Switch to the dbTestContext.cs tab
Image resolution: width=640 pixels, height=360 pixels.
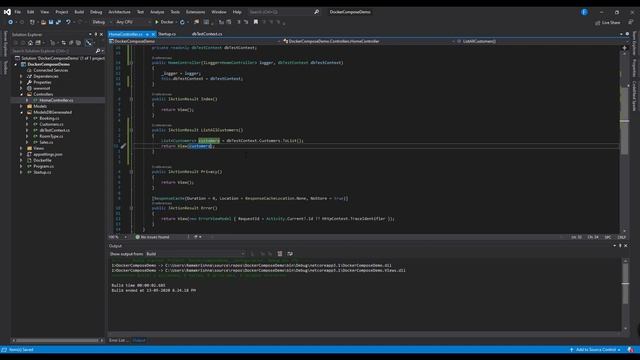tap(207, 34)
